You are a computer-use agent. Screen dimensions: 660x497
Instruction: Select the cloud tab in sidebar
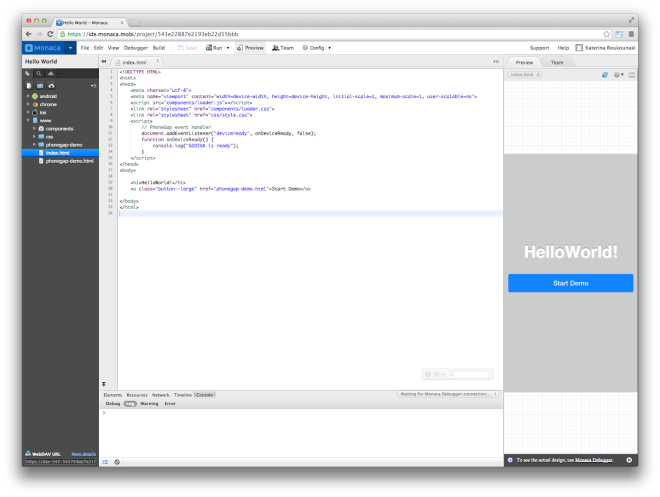pyautogui.click(x=51, y=73)
